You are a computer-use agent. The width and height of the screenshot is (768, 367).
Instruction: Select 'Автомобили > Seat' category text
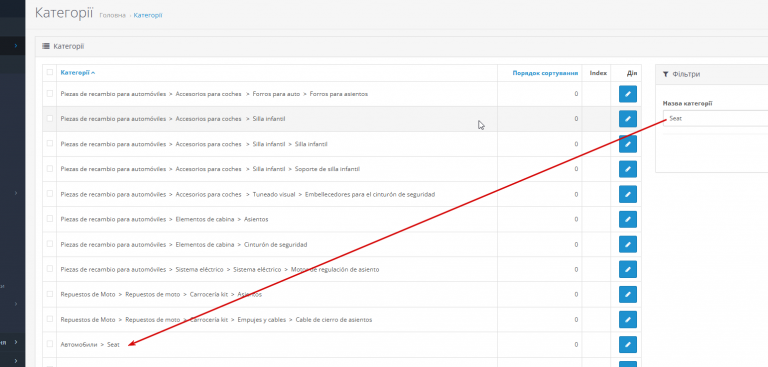[x=90, y=345]
